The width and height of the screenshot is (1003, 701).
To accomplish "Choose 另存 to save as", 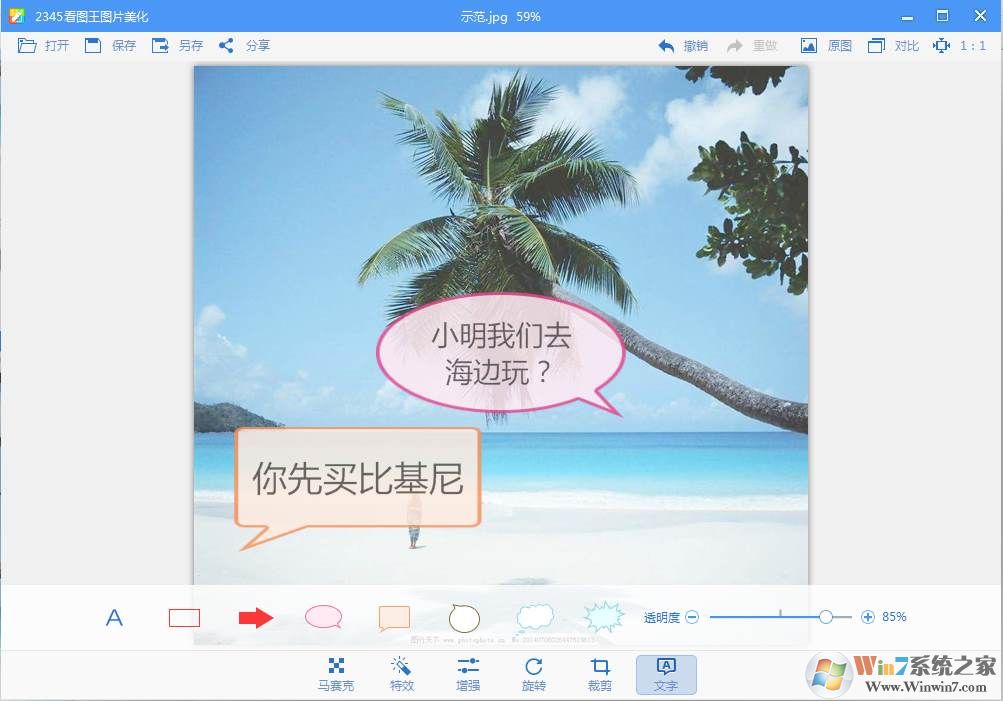I will [177, 45].
